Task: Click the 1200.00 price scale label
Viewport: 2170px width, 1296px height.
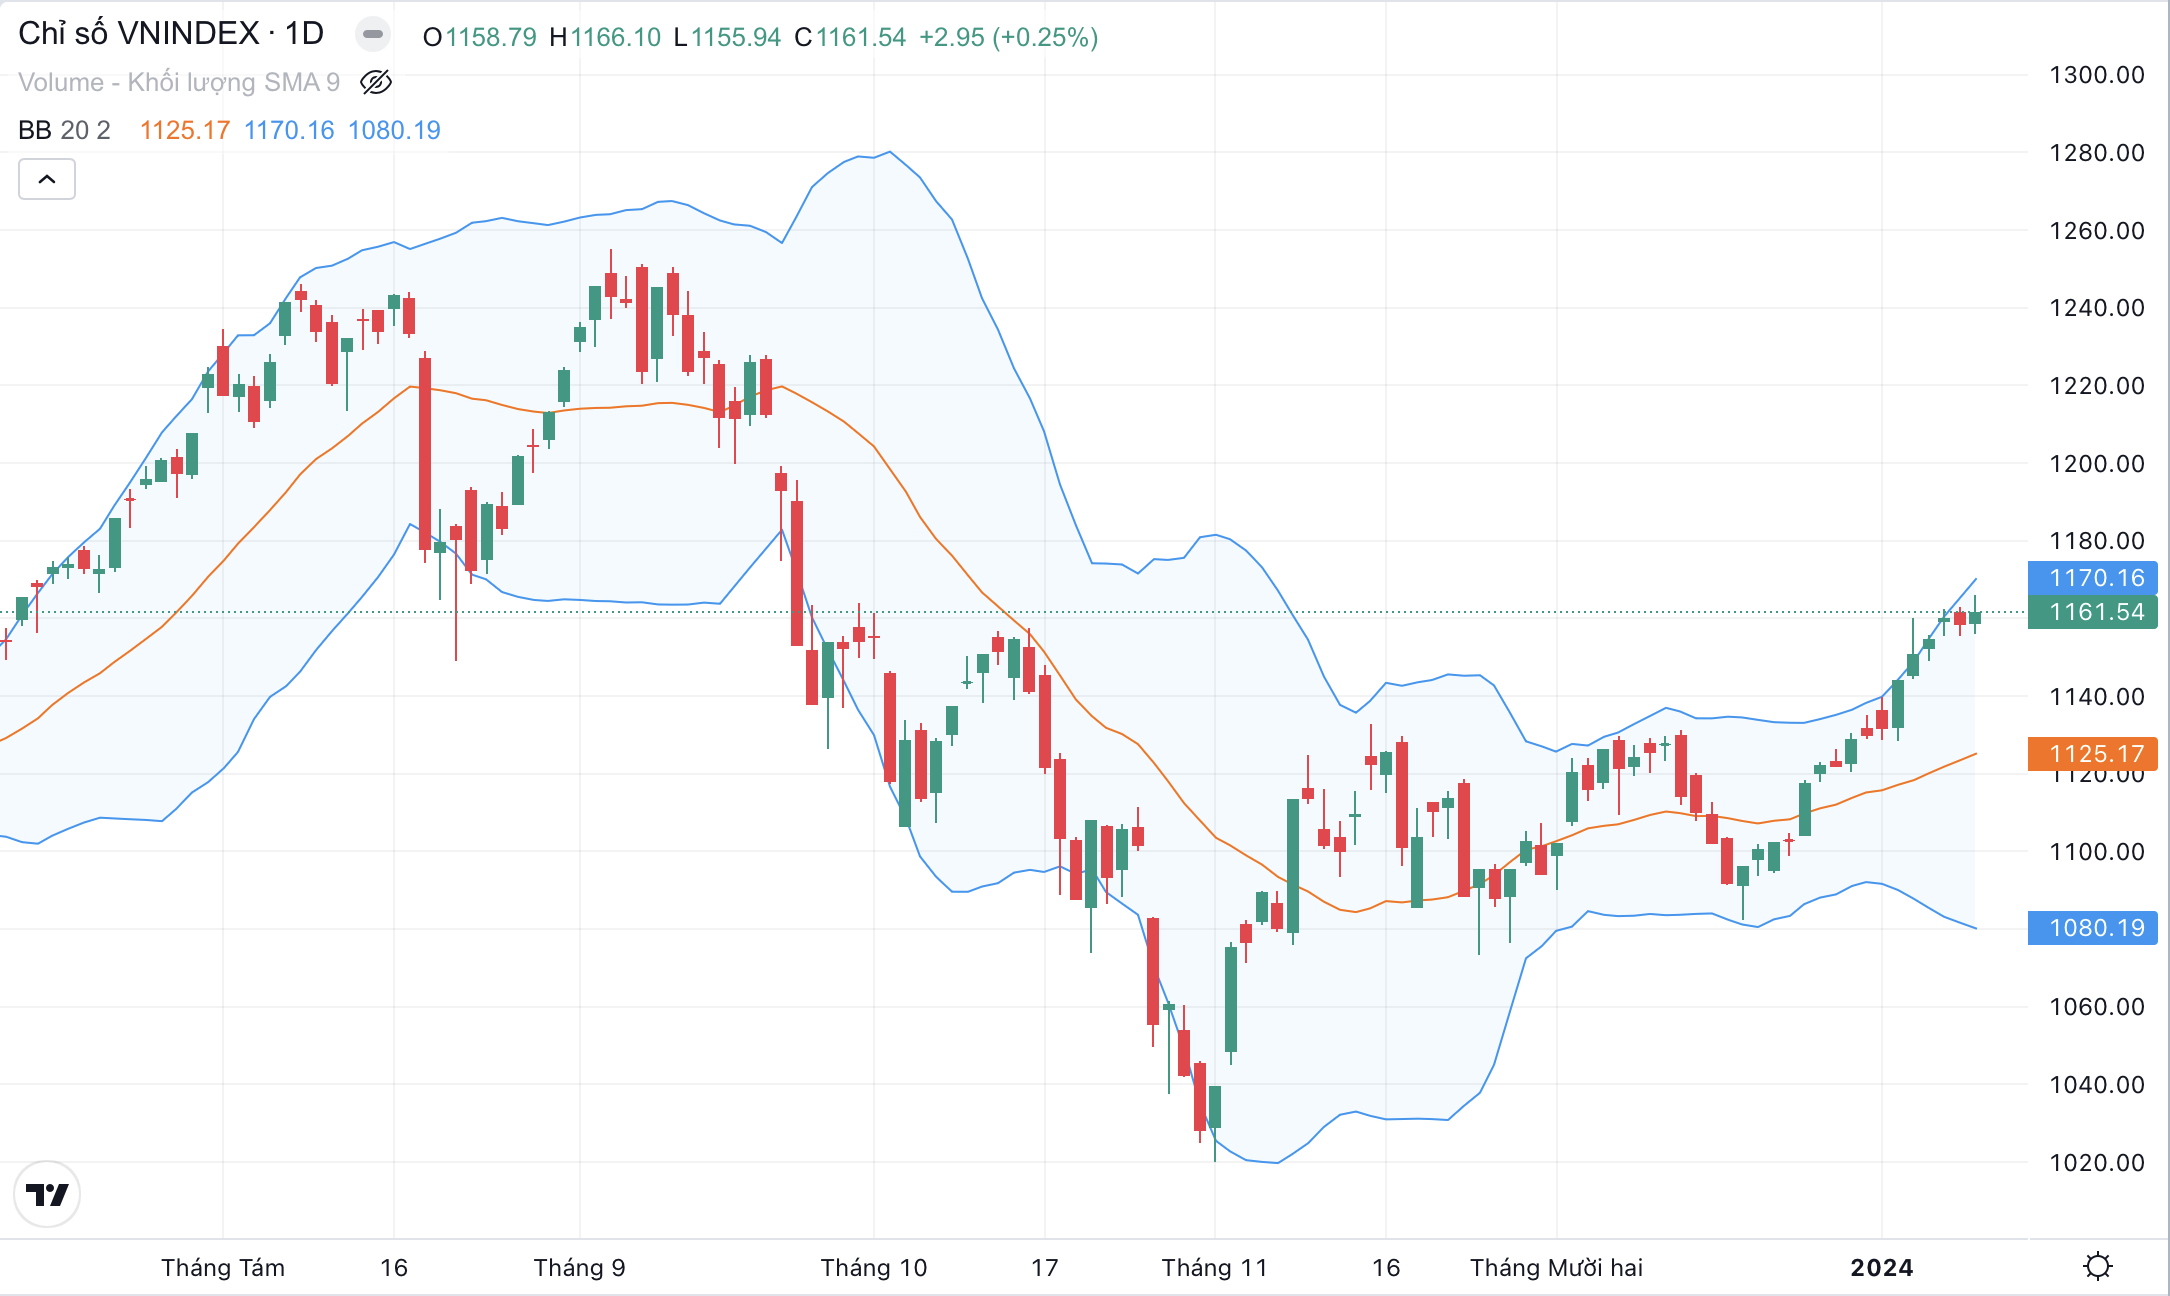Action: click(x=2097, y=464)
